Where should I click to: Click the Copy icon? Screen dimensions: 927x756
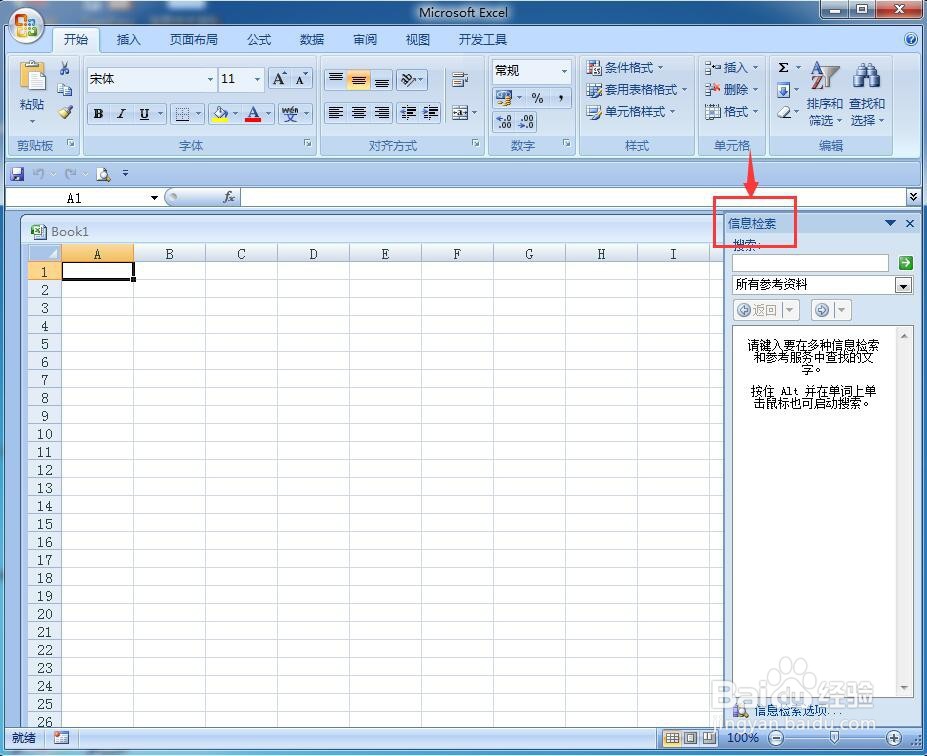coord(64,90)
